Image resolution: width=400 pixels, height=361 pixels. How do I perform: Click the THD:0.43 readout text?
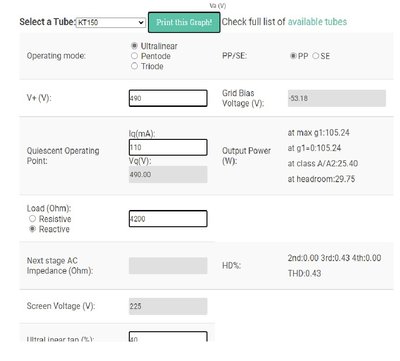(x=304, y=273)
